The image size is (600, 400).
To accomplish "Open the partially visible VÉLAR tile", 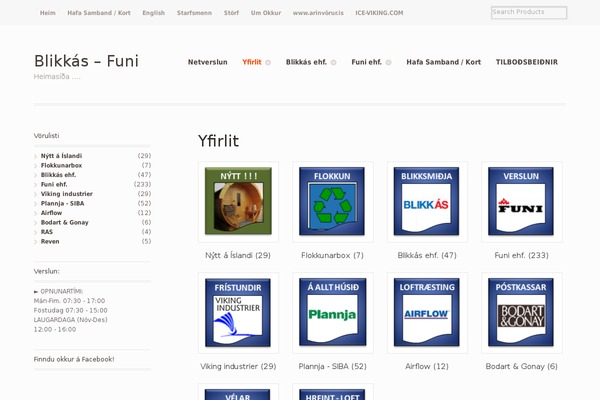I will pyautogui.click(x=238, y=395).
